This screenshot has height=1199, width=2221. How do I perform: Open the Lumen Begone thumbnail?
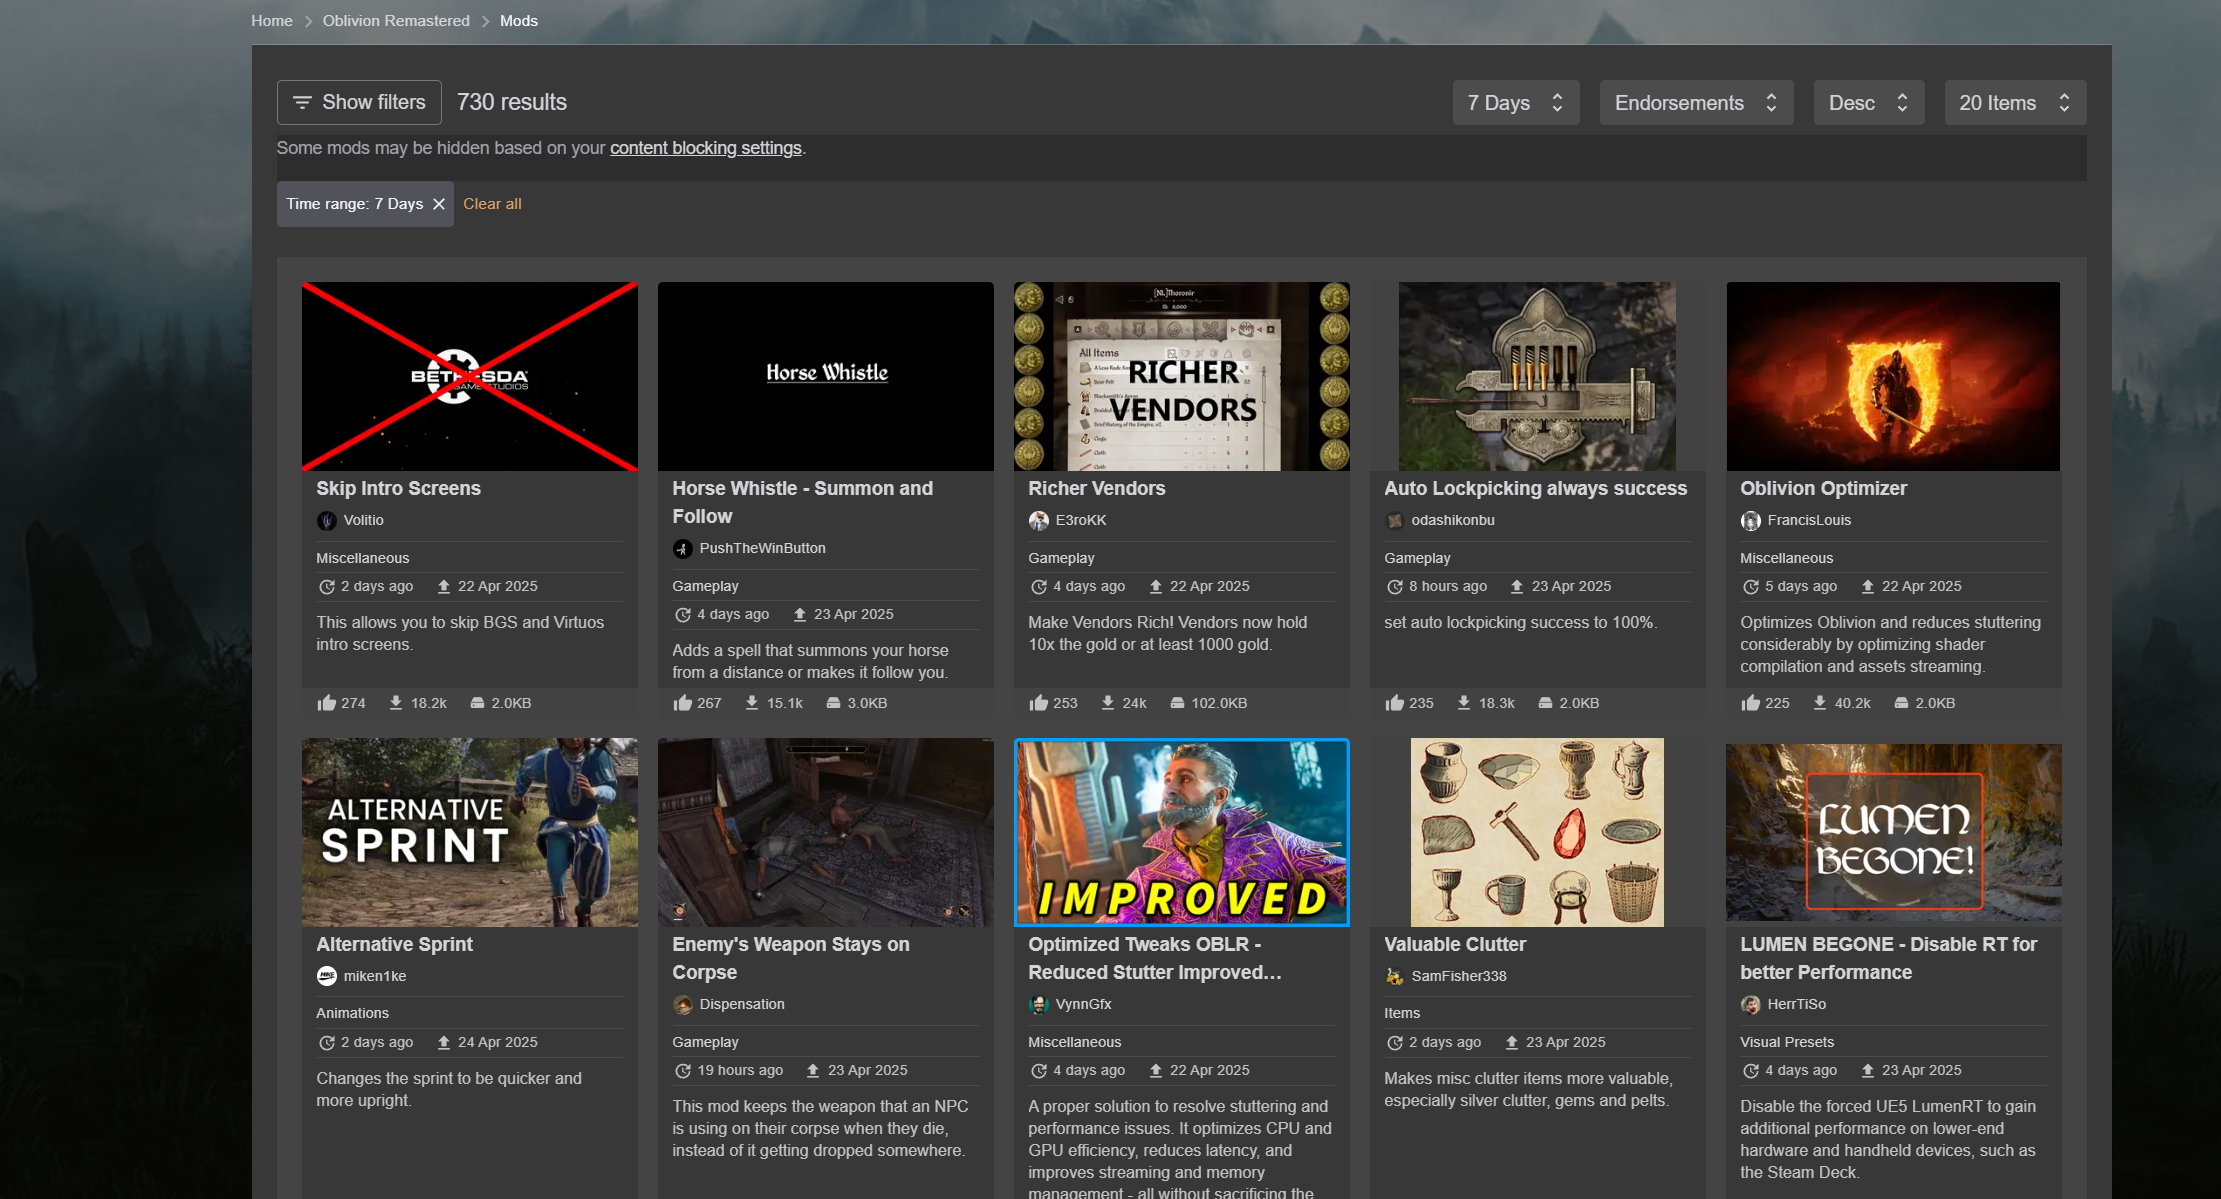[1893, 832]
